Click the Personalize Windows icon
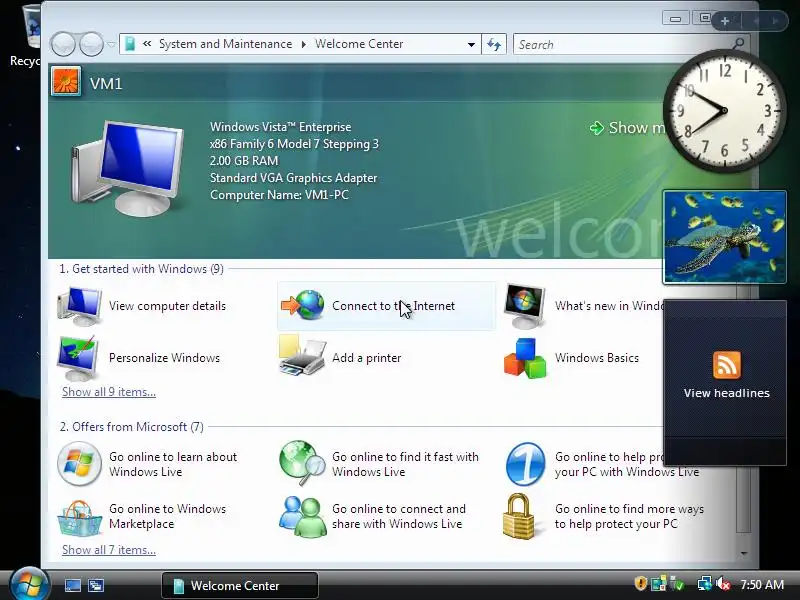This screenshot has height=600, width=800. [78, 358]
